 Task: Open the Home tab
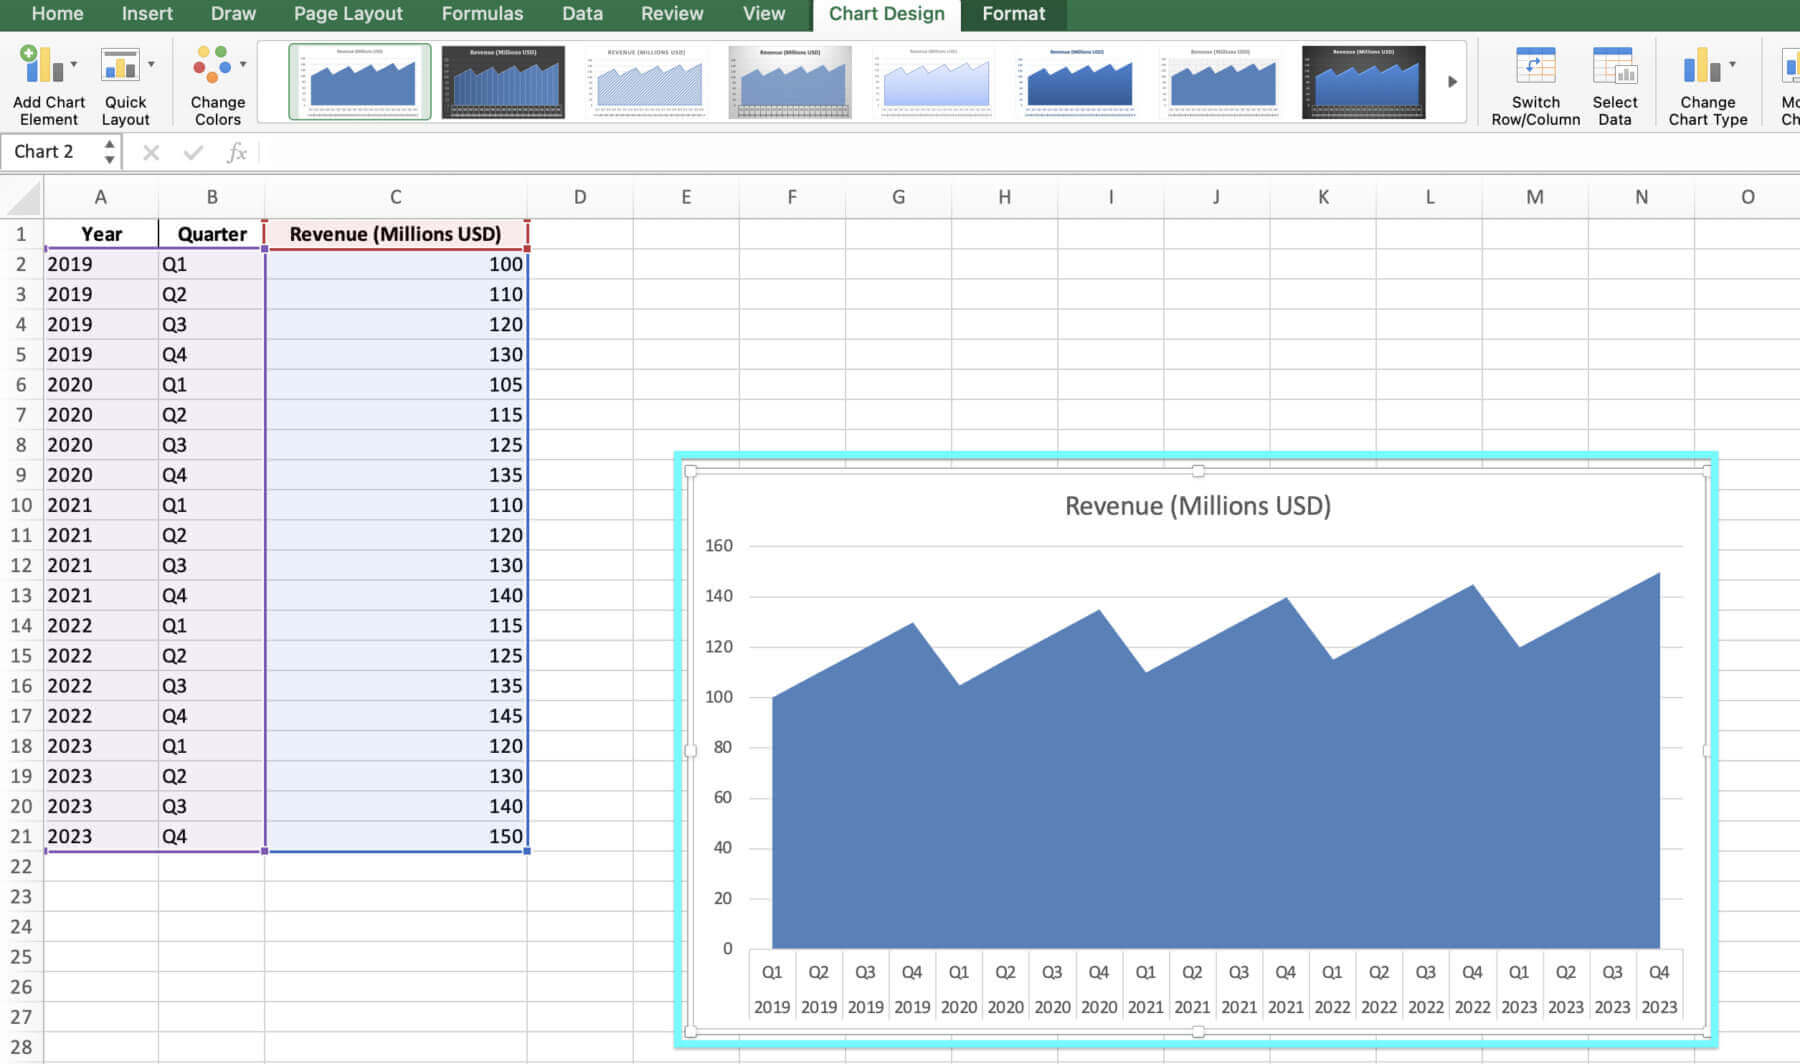click(57, 14)
